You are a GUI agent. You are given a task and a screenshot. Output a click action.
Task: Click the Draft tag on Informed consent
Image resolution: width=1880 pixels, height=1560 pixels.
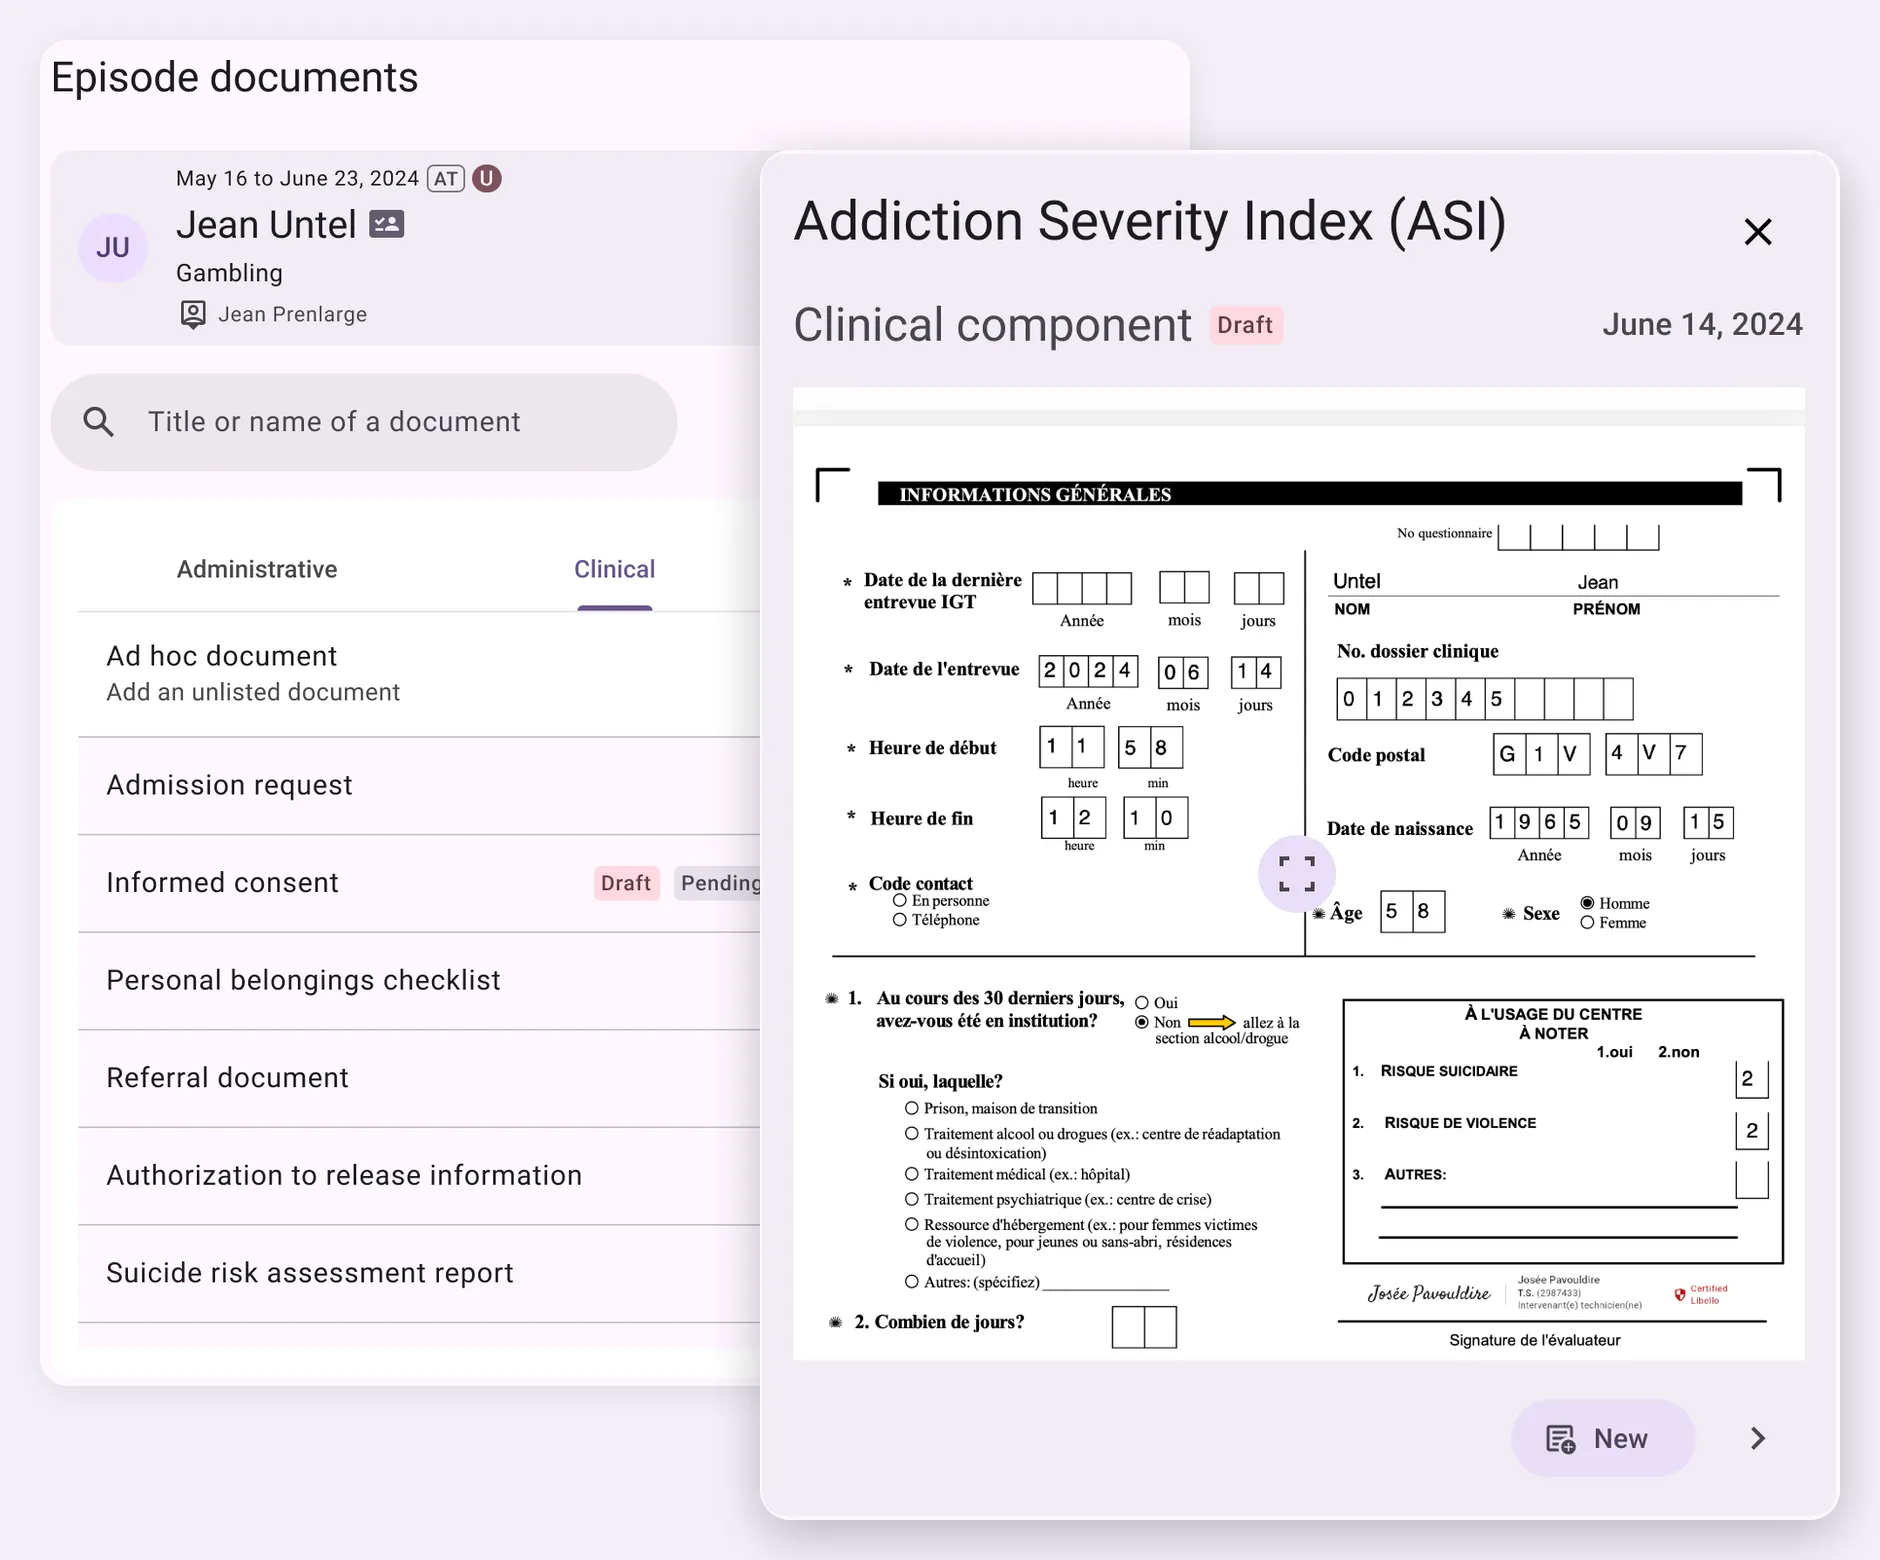point(626,883)
